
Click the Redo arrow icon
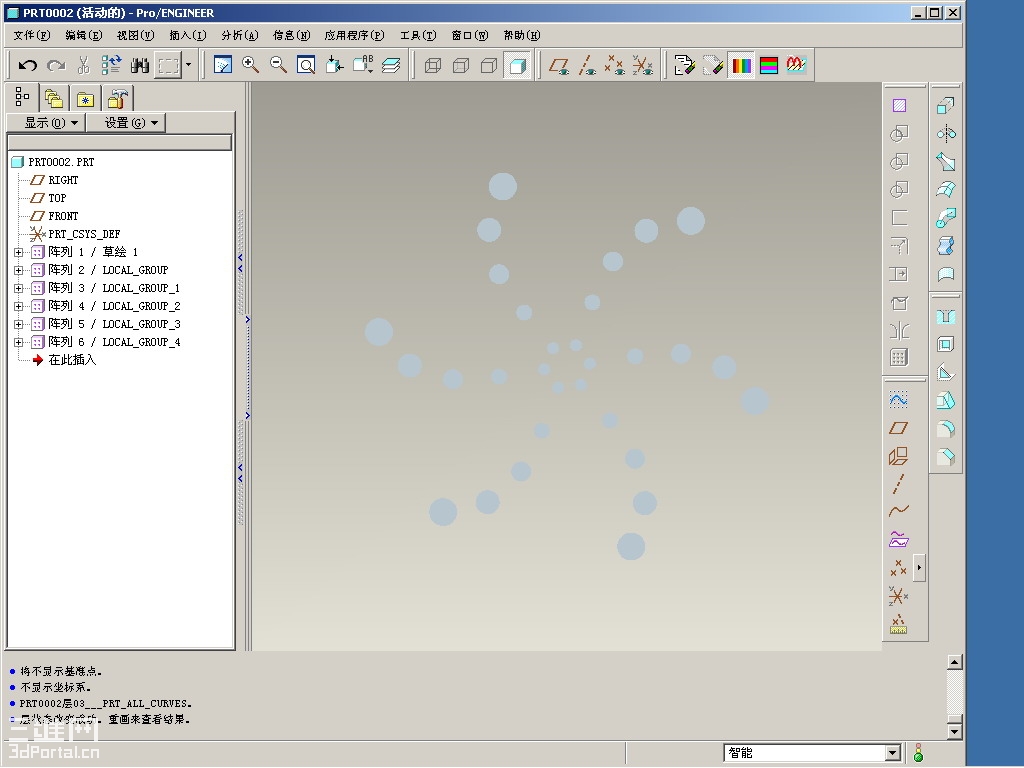tap(56, 65)
